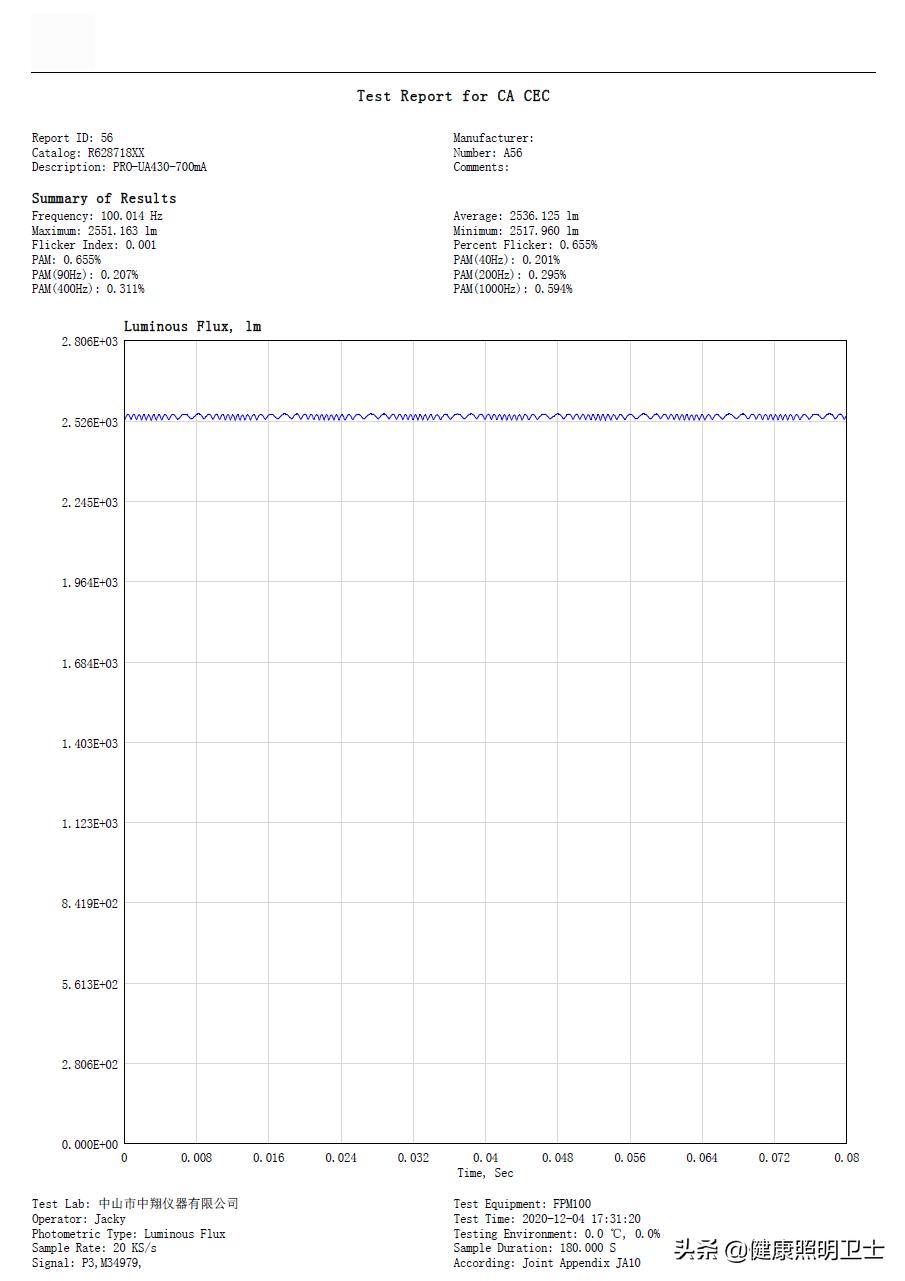
Task: Select the y-axis label 8.419E+02
Action: coord(89,904)
